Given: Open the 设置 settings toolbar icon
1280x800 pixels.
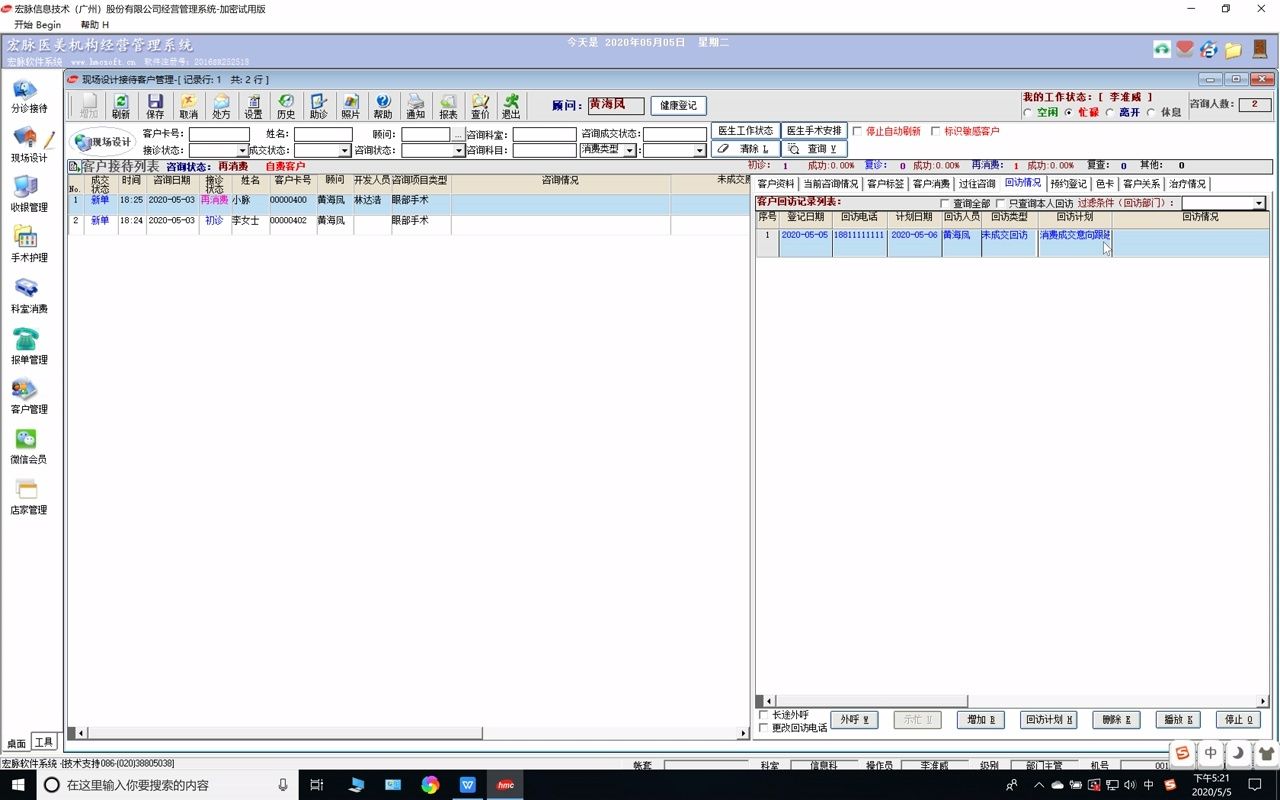Looking at the screenshot, I should point(253,106).
